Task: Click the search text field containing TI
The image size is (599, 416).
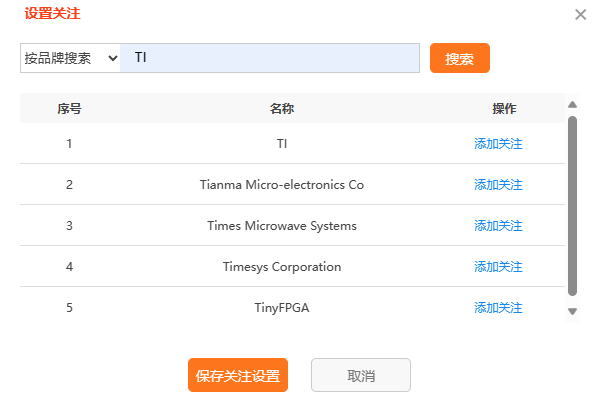Action: tap(270, 58)
